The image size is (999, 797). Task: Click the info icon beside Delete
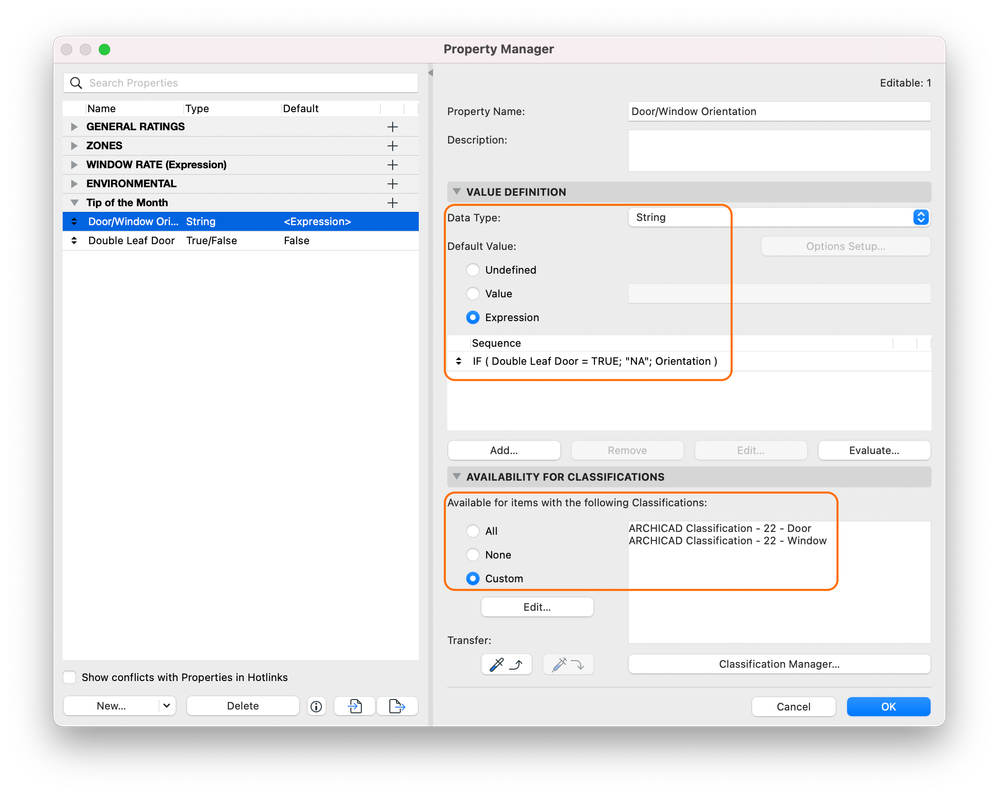coord(316,706)
